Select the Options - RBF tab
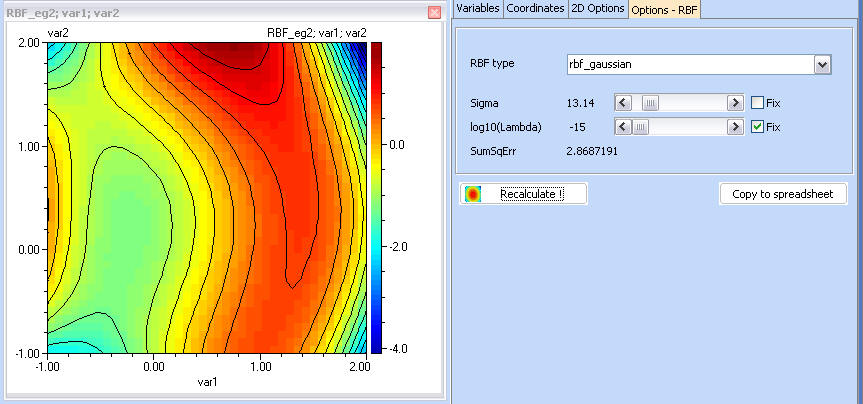The image size is (863, 404). coord(664,9)
